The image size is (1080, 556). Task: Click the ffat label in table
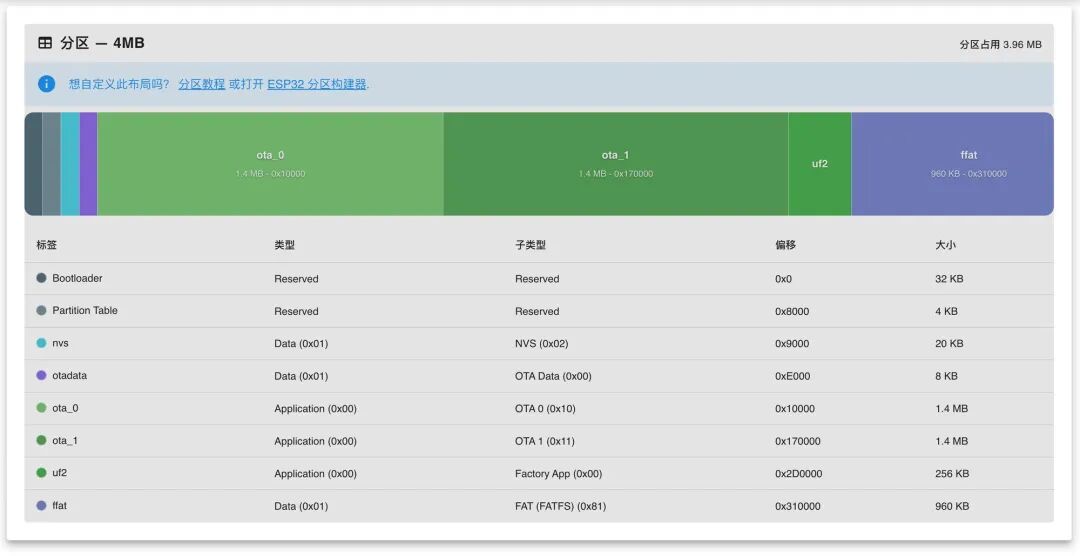coord(60,506)
